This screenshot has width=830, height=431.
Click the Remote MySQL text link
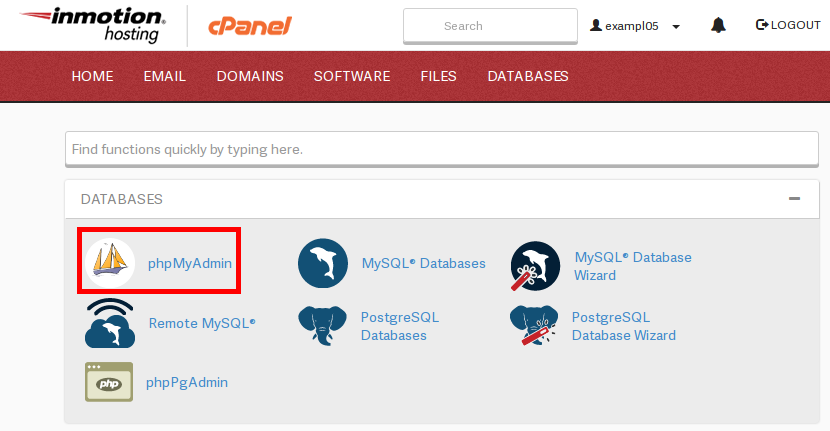(x=202, y=323)
